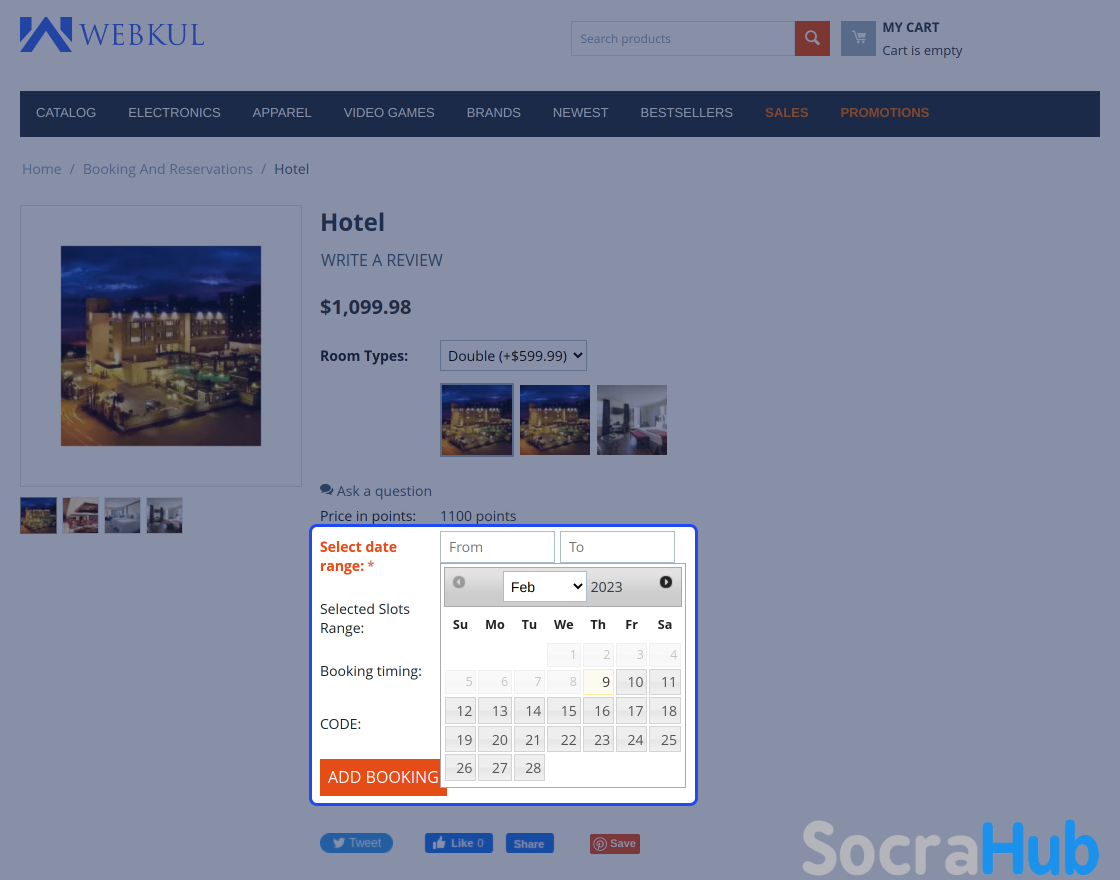1120x880 pixels.
Task: Click the My Cart label
Action: pos(911,27)
